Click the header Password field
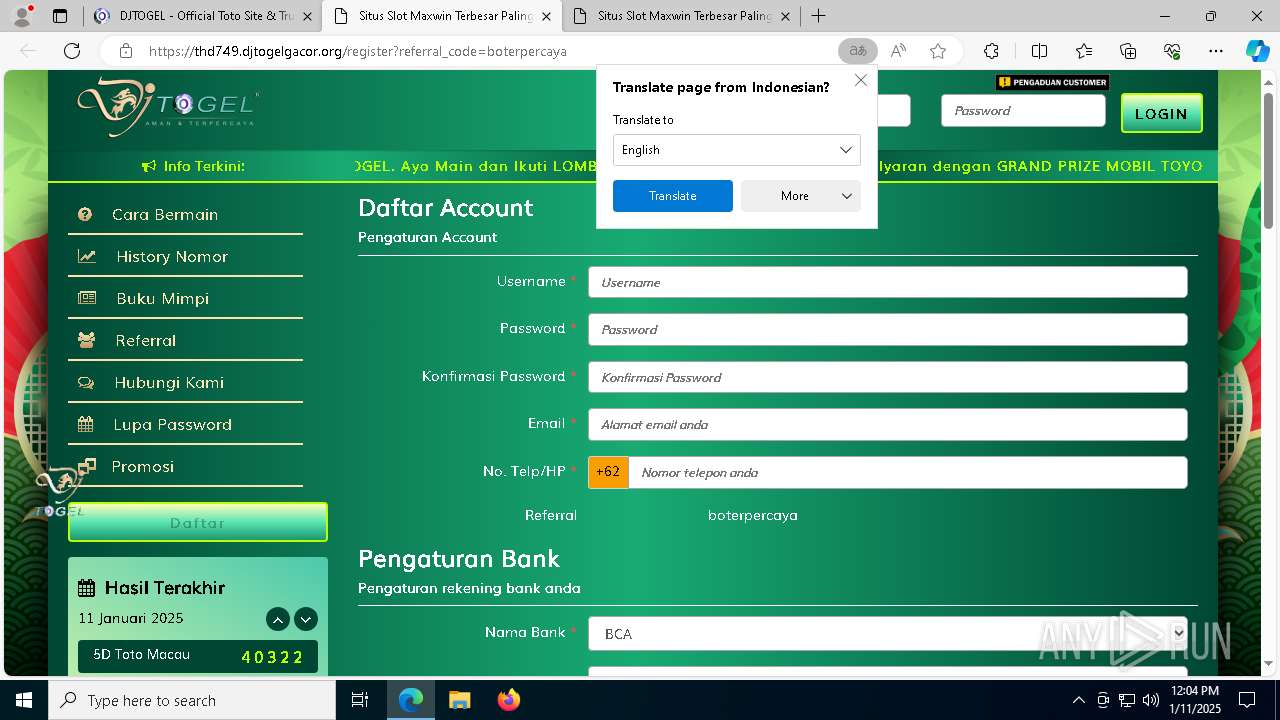The image size is (1280, 720). tap(1023, 111)
